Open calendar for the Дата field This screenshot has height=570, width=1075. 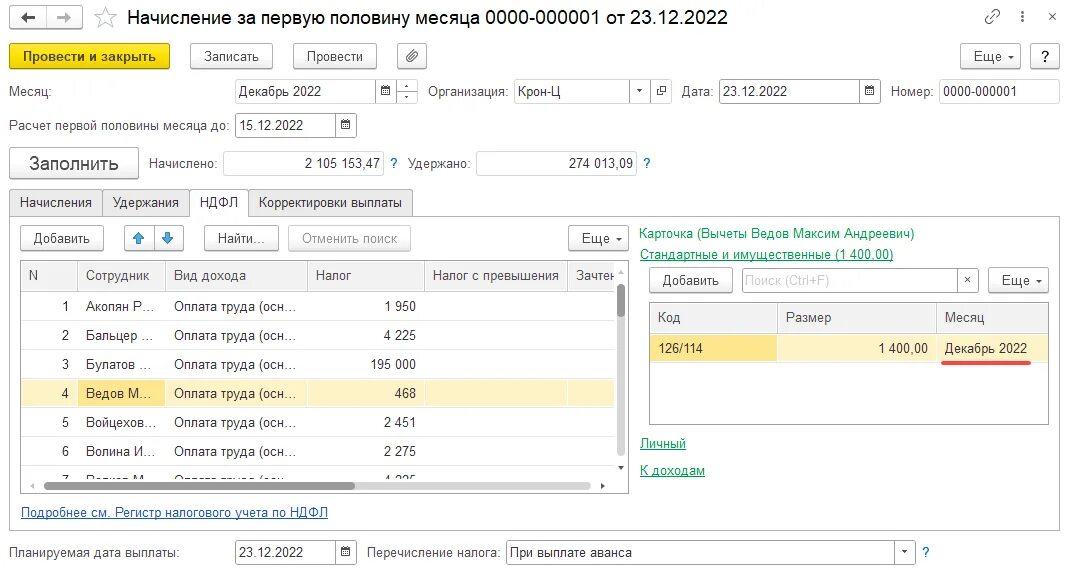[x=869, y=91]
